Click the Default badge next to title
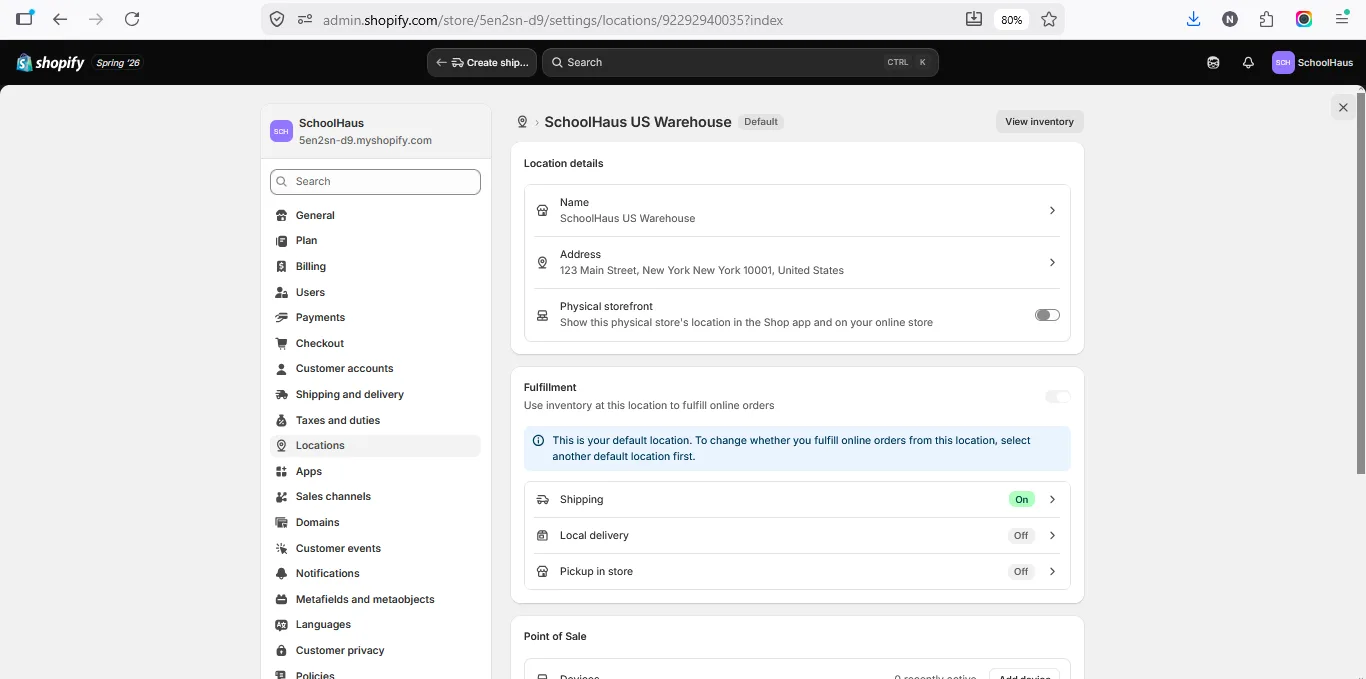Viewport: 1366px width, 679px height. click(761, 122)
